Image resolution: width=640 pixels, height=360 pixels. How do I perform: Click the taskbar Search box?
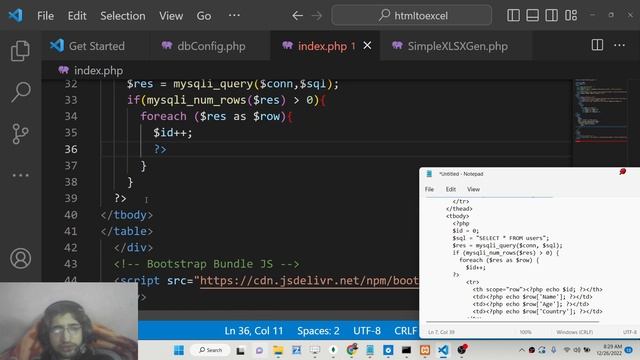210,350
